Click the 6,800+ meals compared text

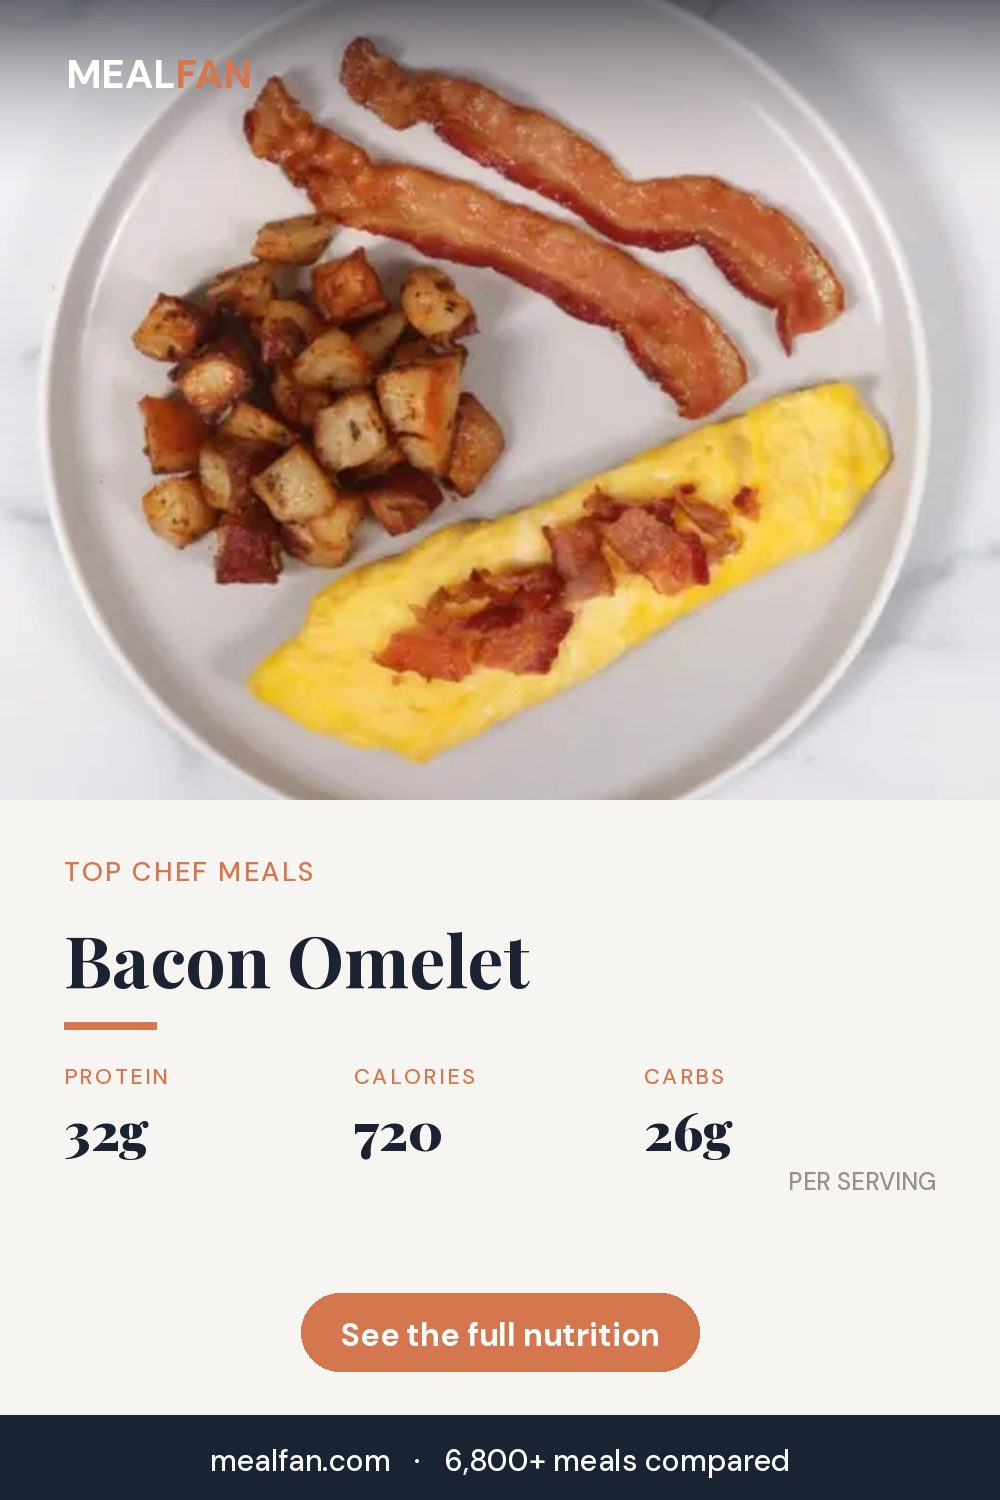click(617, 1461)
